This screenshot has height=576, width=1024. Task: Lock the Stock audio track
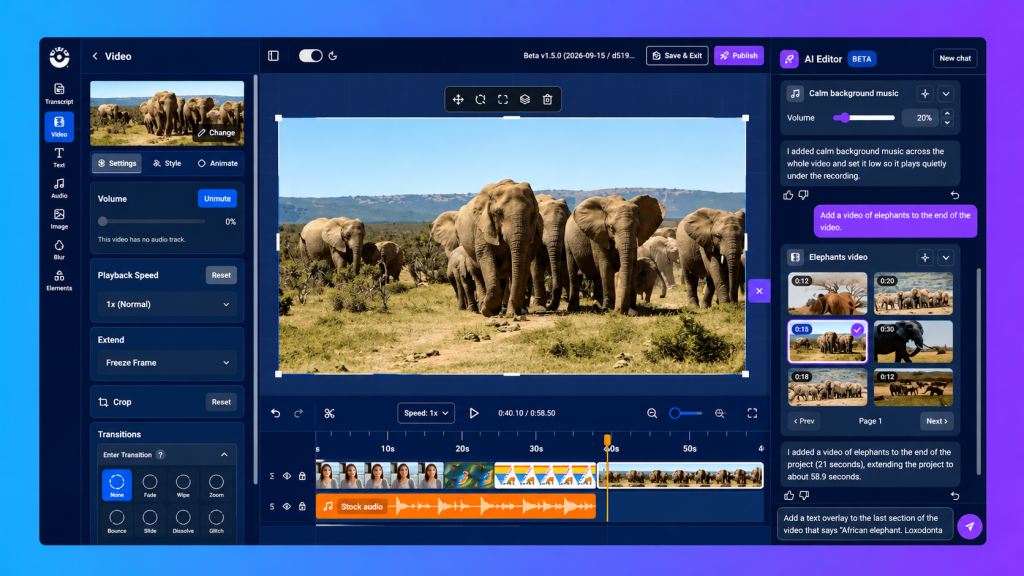tap(302, 506)
